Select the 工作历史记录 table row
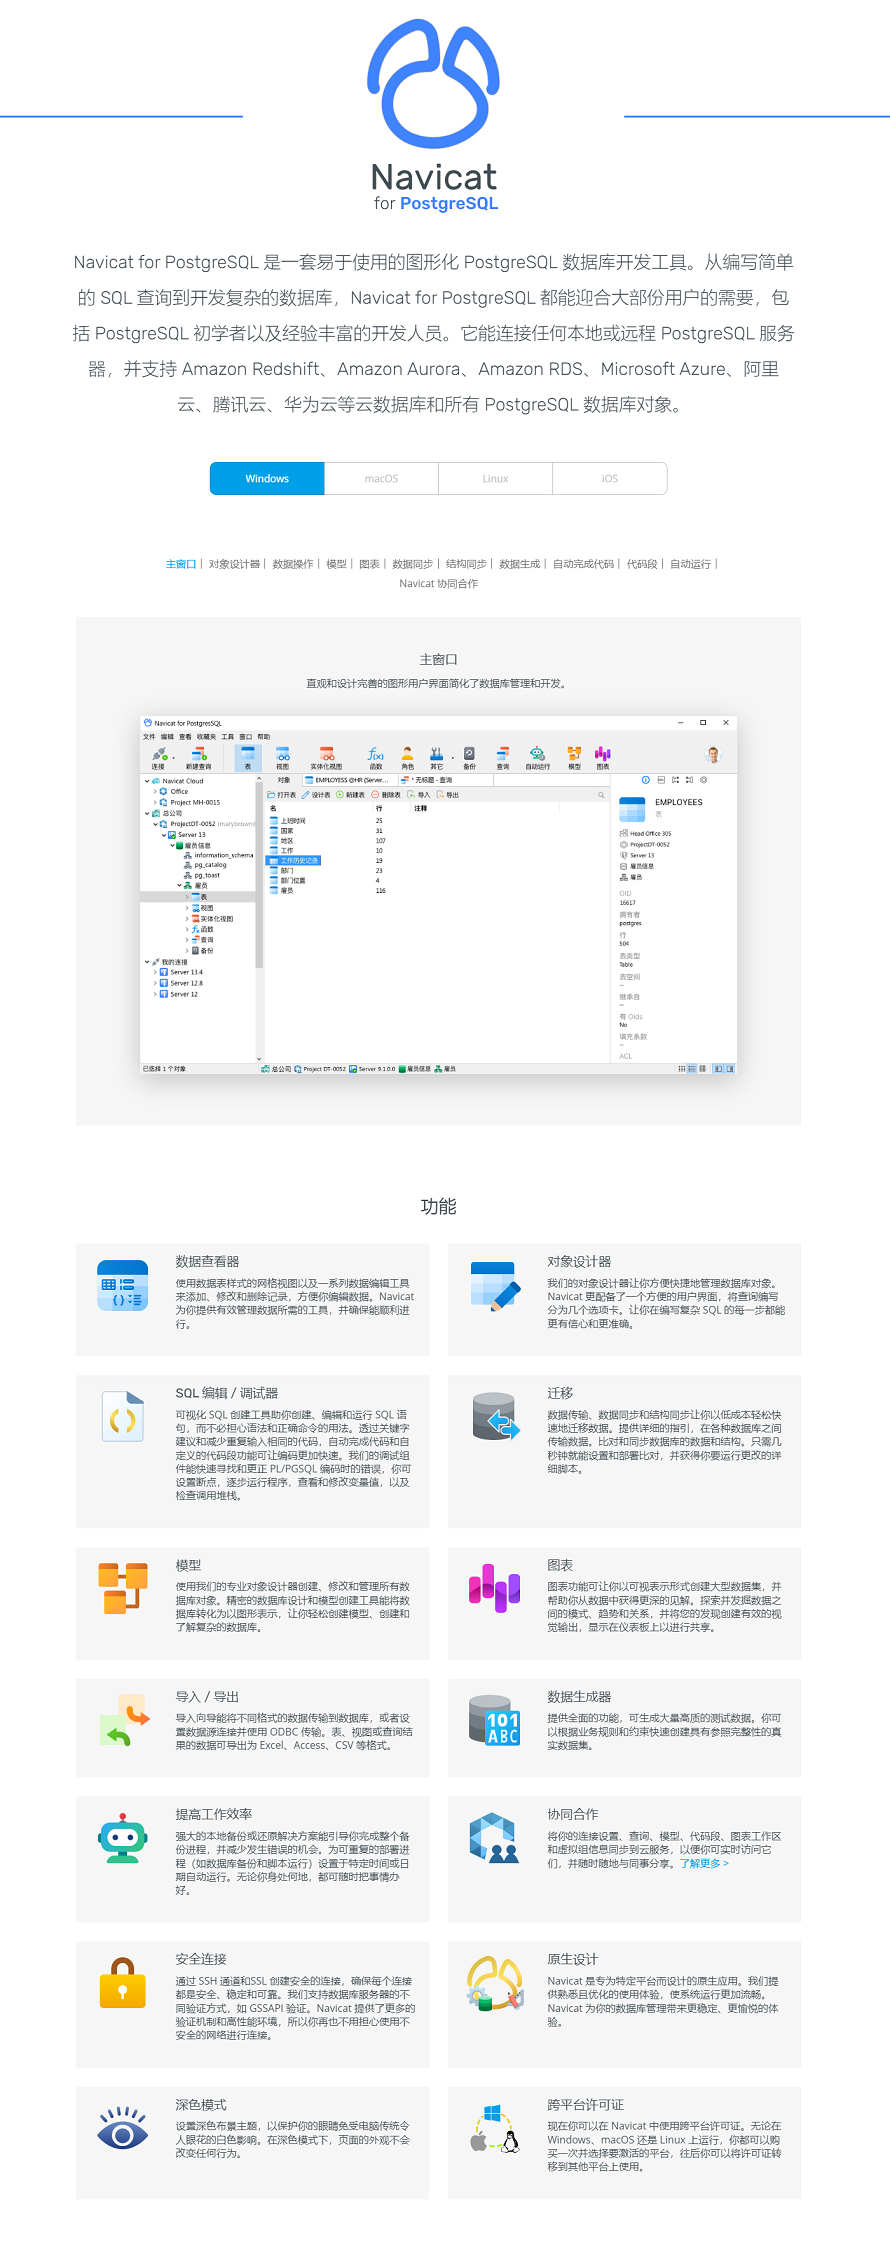 point(293,860)
